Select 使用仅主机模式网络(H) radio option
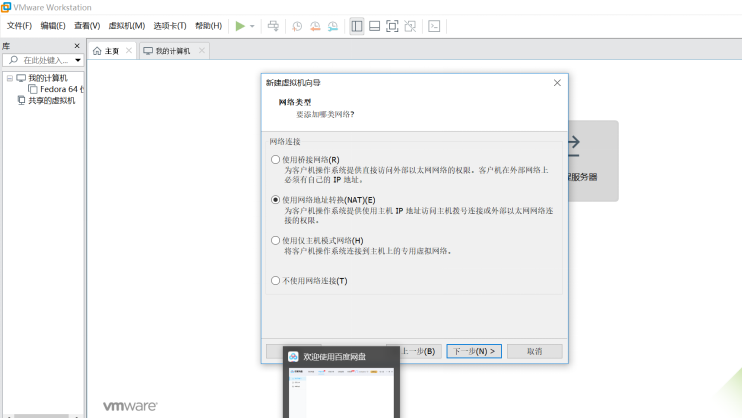 [x=275, y=240]
